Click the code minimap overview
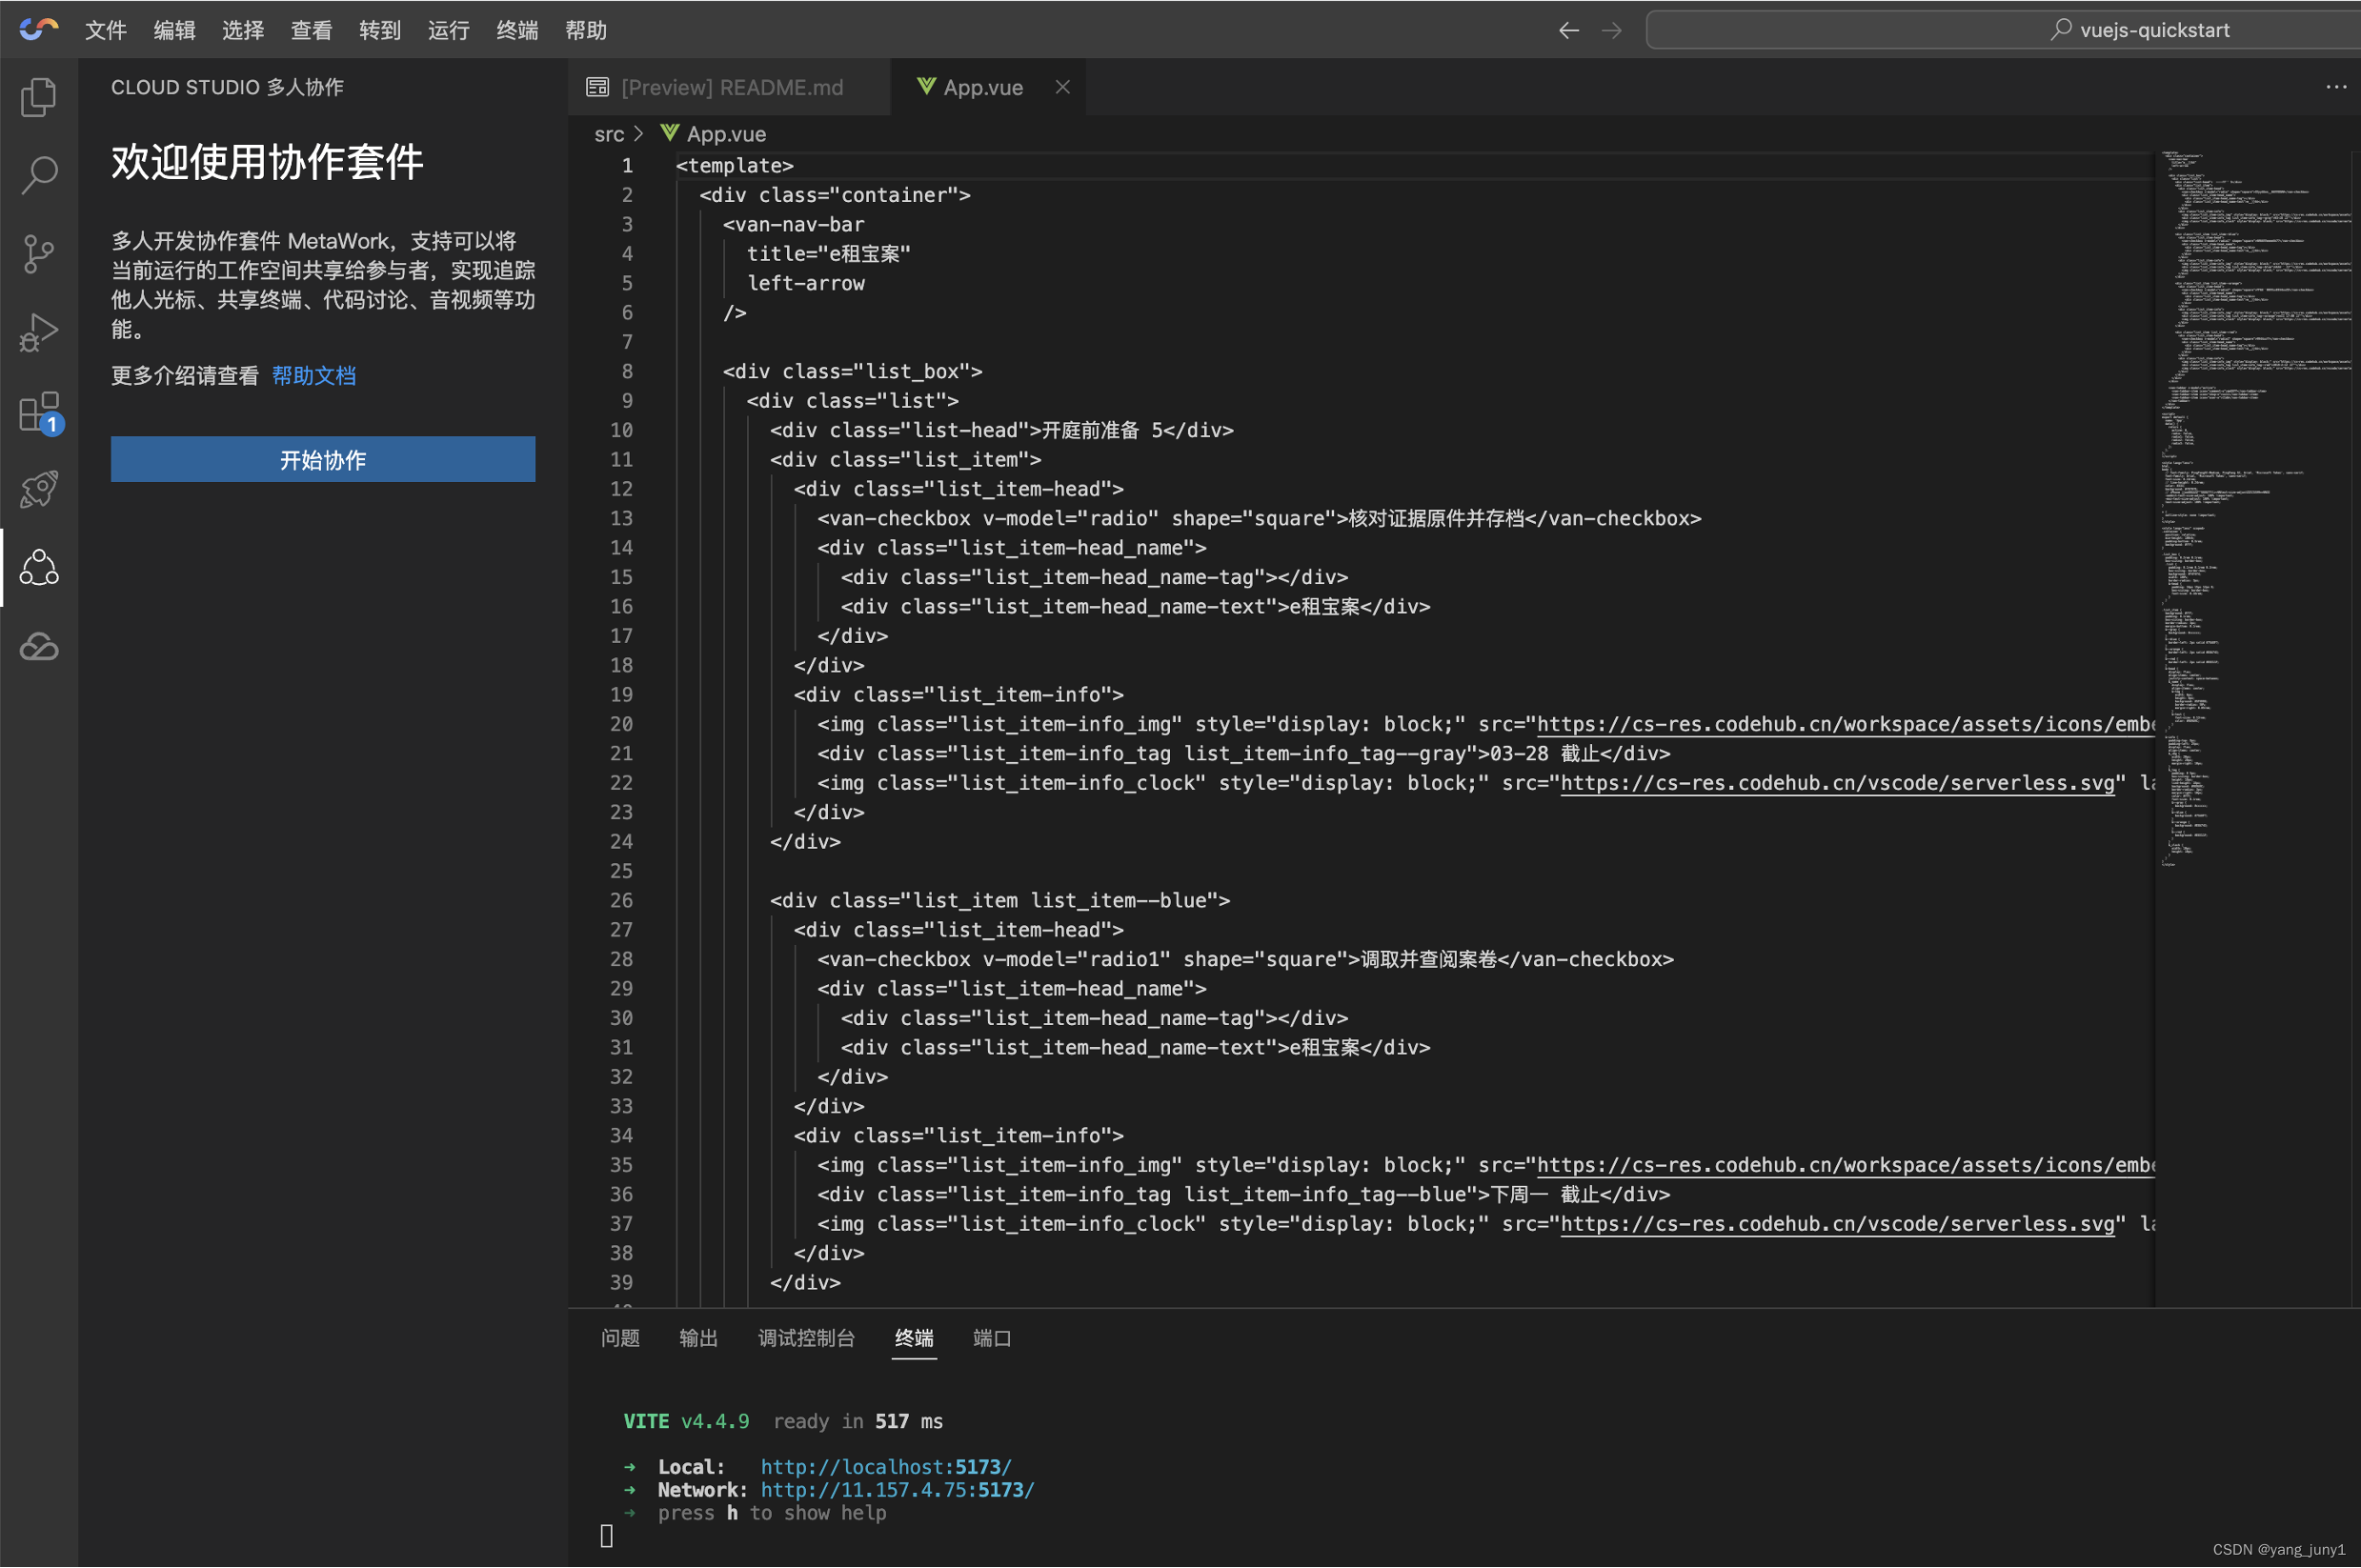 click(2255, 510)
